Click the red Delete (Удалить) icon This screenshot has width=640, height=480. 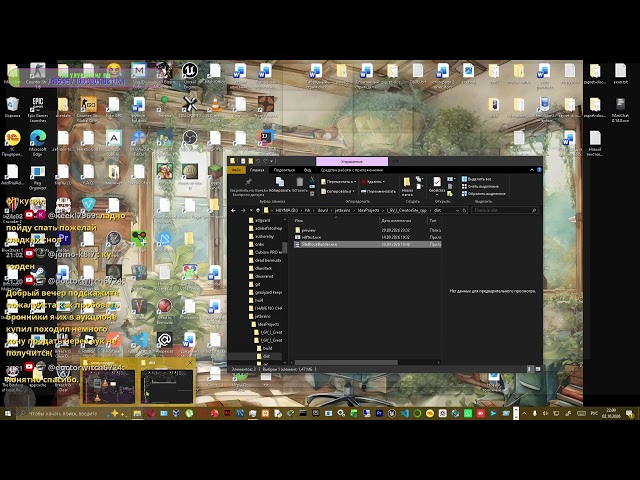point(364,182)
